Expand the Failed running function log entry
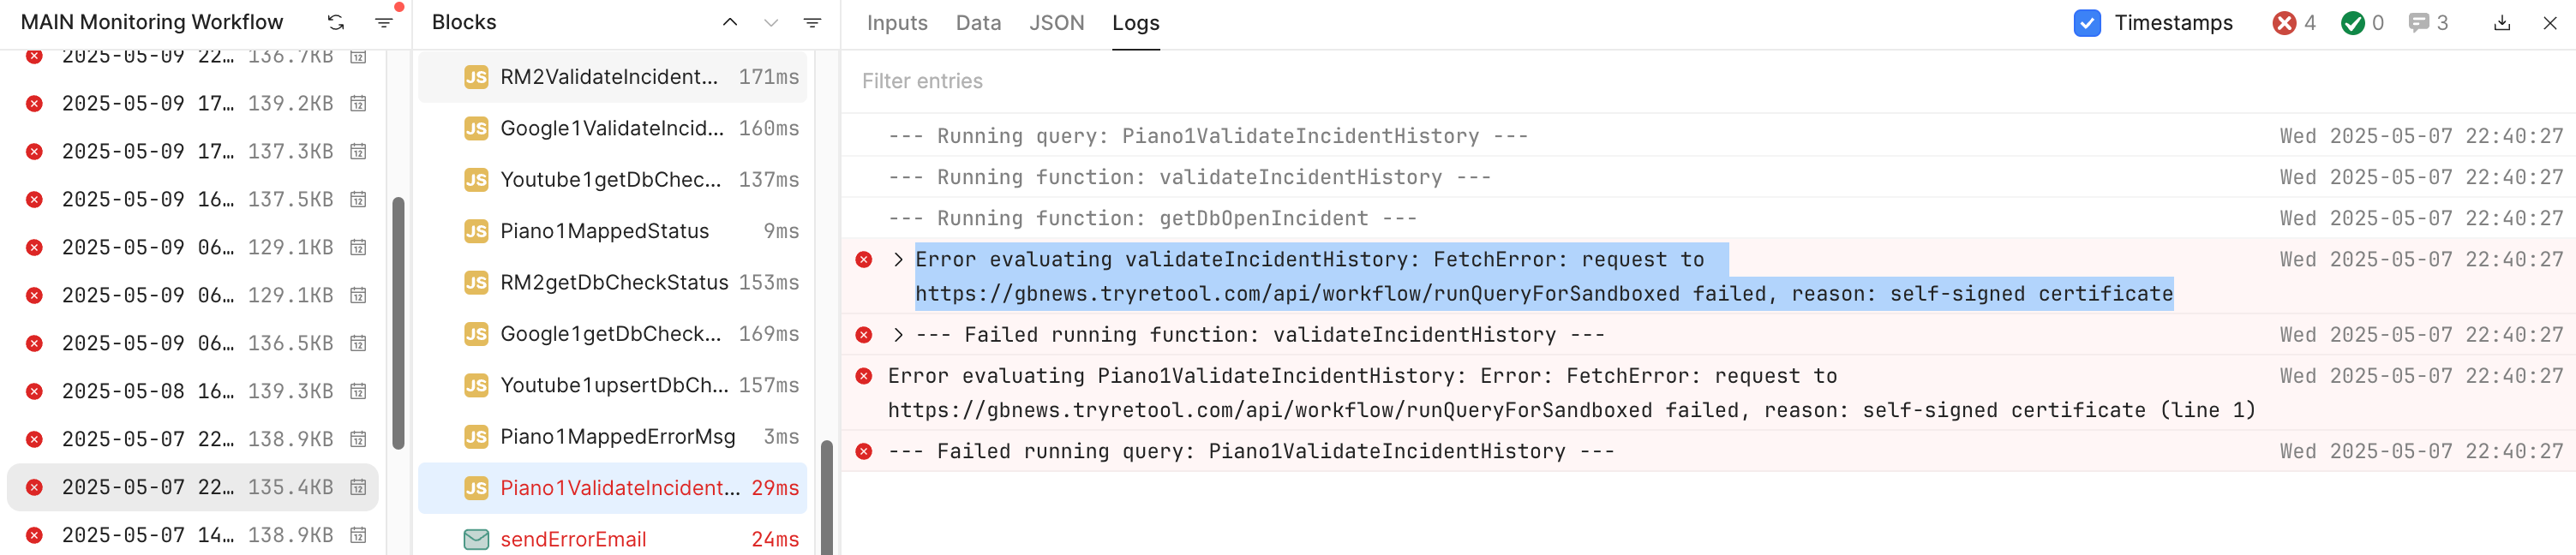 [x=898, y=335]
